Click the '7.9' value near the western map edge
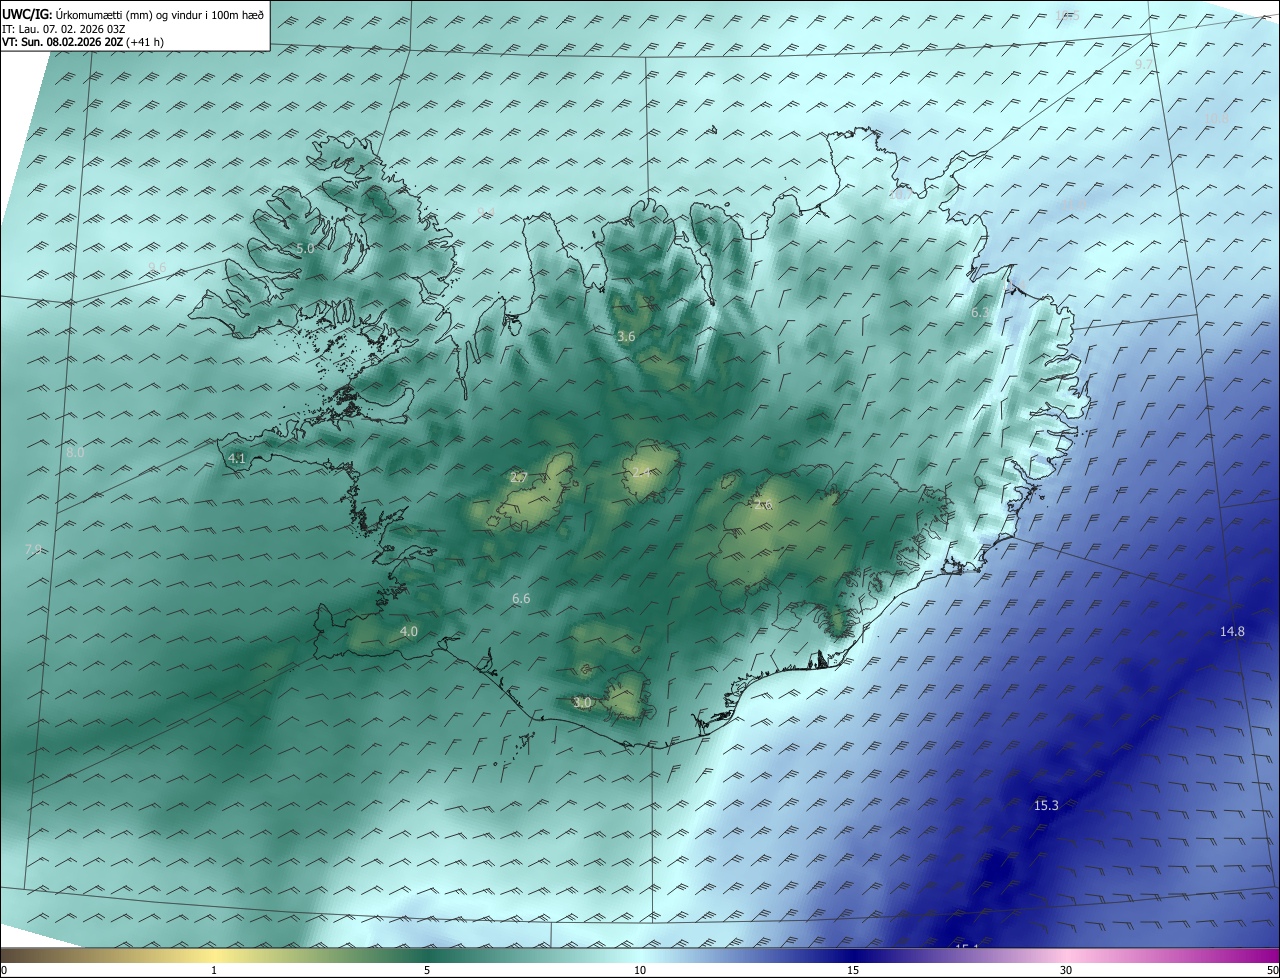The width and height of the screenshot is (1280, 978). pos(33,550)
